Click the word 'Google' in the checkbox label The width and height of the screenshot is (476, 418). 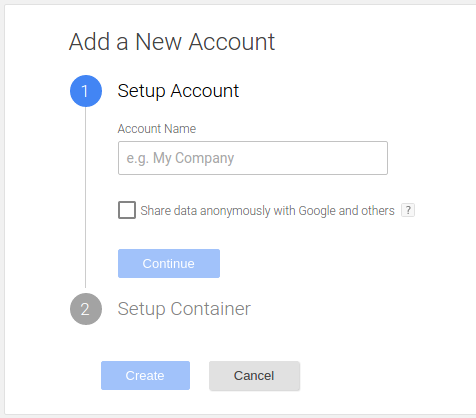[317, 211]
